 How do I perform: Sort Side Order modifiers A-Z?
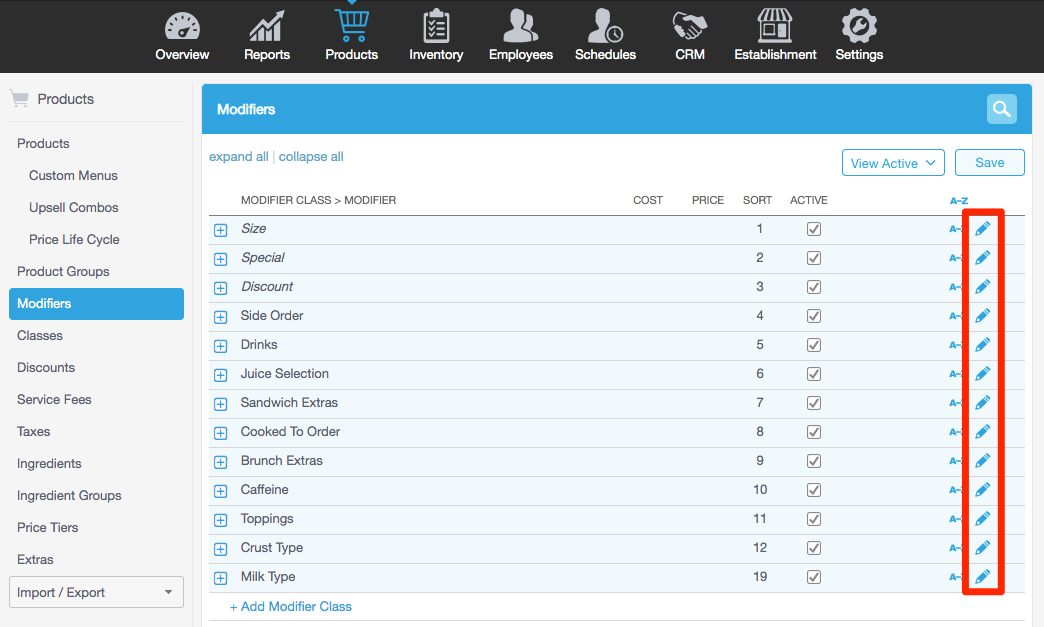tap(955, 316)
